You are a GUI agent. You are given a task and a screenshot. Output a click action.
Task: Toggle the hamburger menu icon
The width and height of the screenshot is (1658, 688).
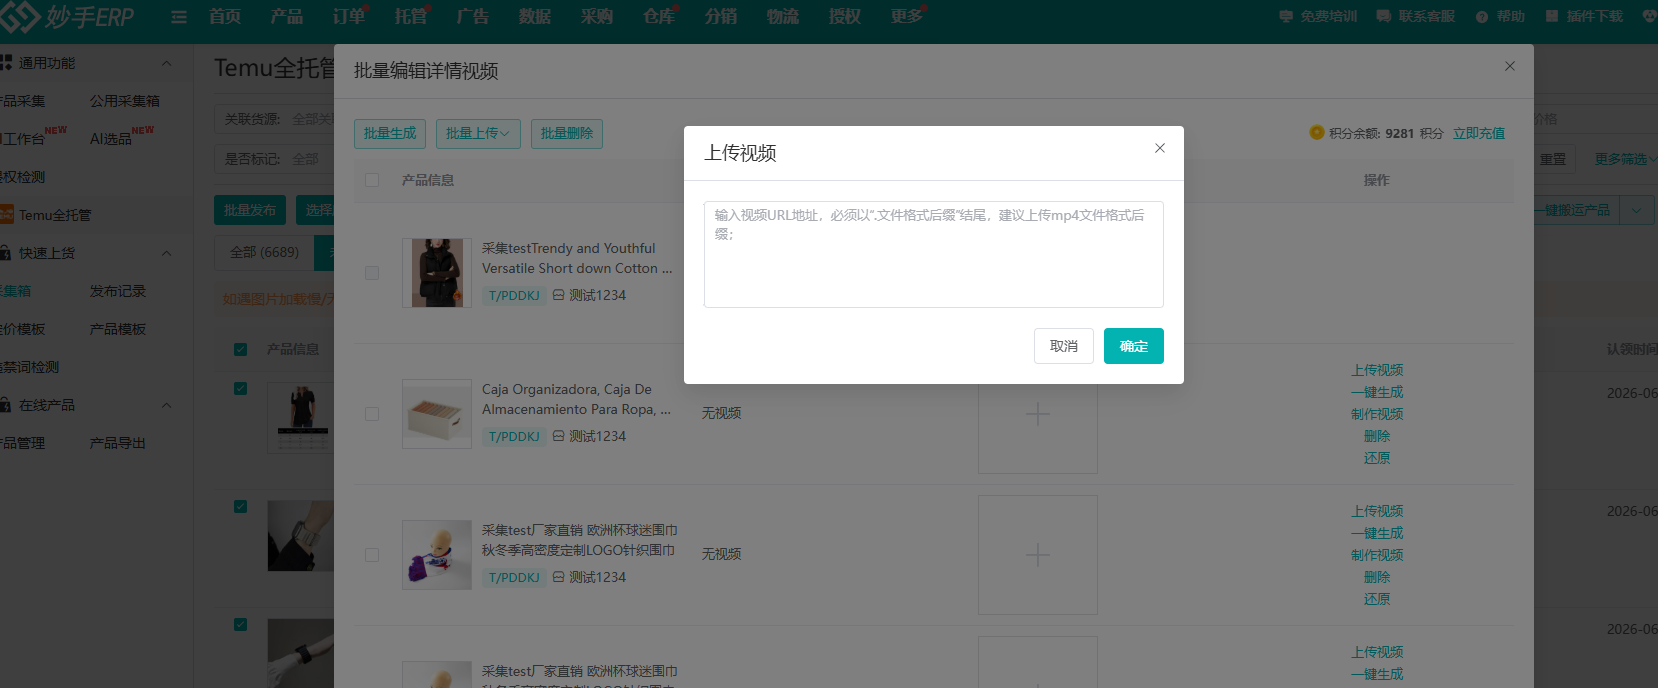(179, 17)
